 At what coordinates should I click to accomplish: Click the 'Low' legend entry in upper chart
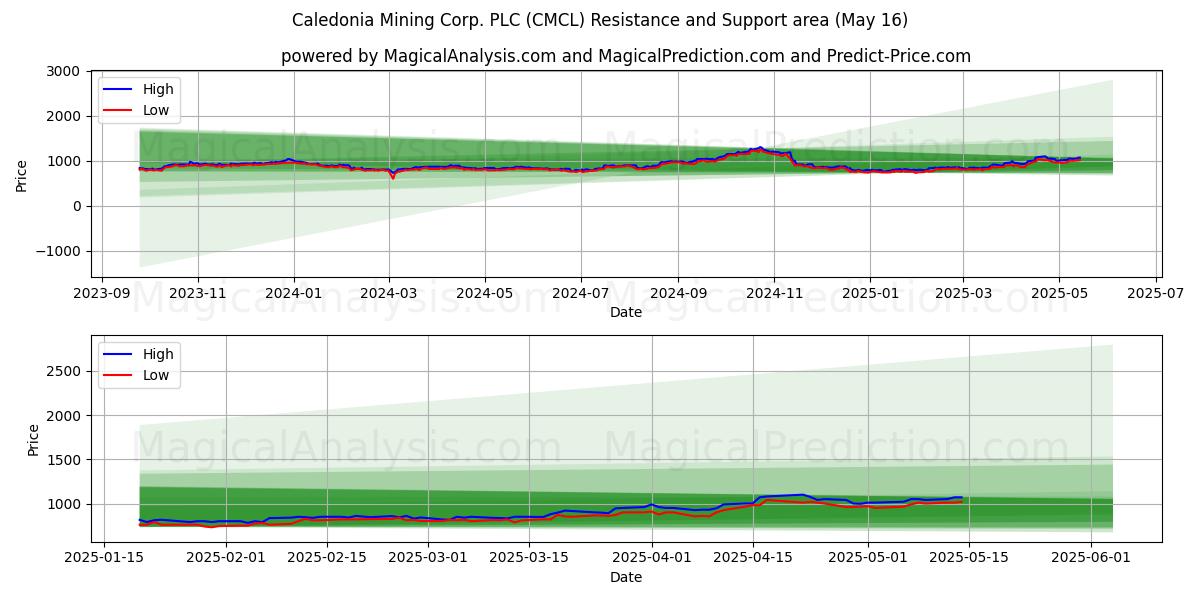click(x=156, y=110)
